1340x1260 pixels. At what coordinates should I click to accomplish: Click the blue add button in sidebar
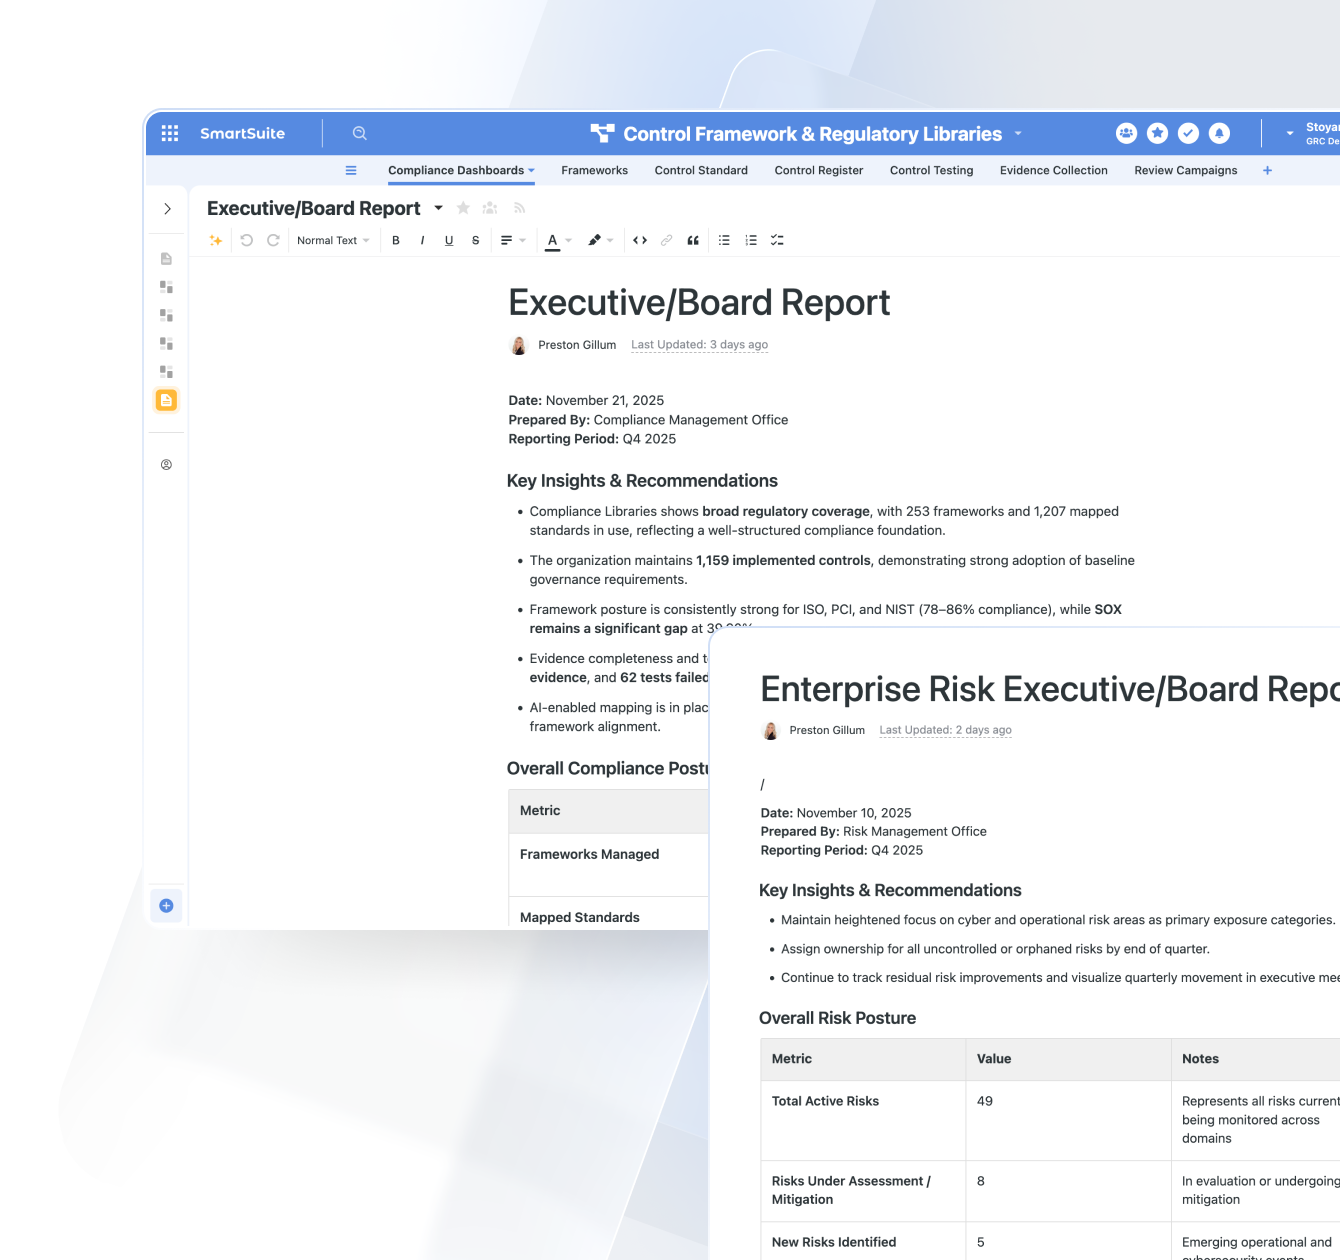[166, 906]
